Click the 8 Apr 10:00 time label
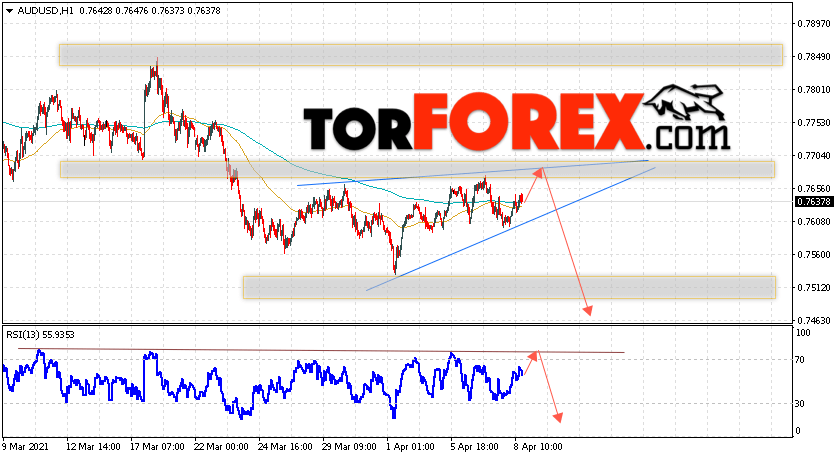Screen dimensions: 838x458 click(538, 447)
